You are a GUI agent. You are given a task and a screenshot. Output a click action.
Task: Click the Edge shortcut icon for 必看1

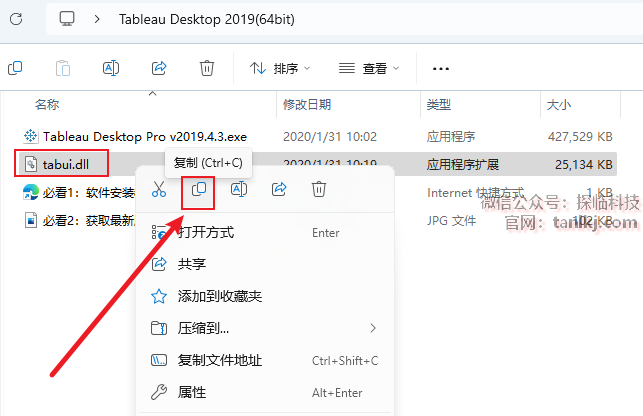click(x=30, y=192)
